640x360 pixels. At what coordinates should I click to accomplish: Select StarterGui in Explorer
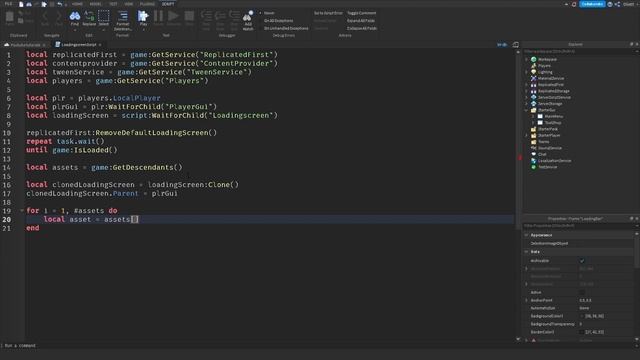coord(547,110)
